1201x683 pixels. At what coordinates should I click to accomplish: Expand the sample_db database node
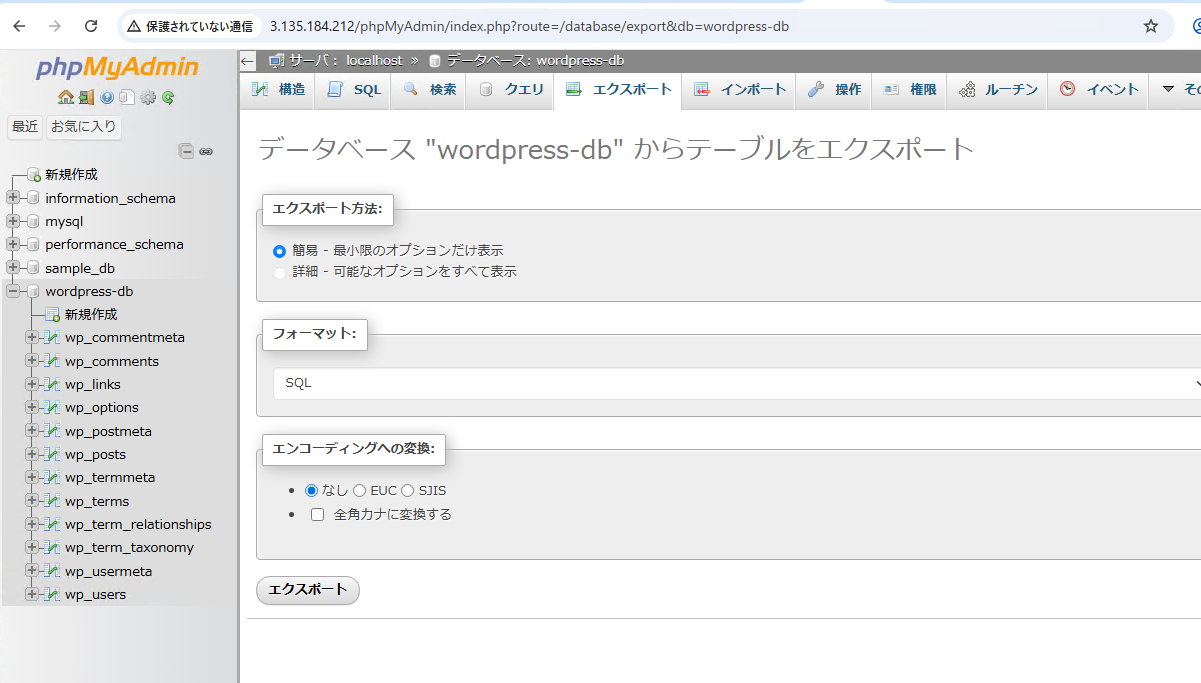click(x=14, y=268)
